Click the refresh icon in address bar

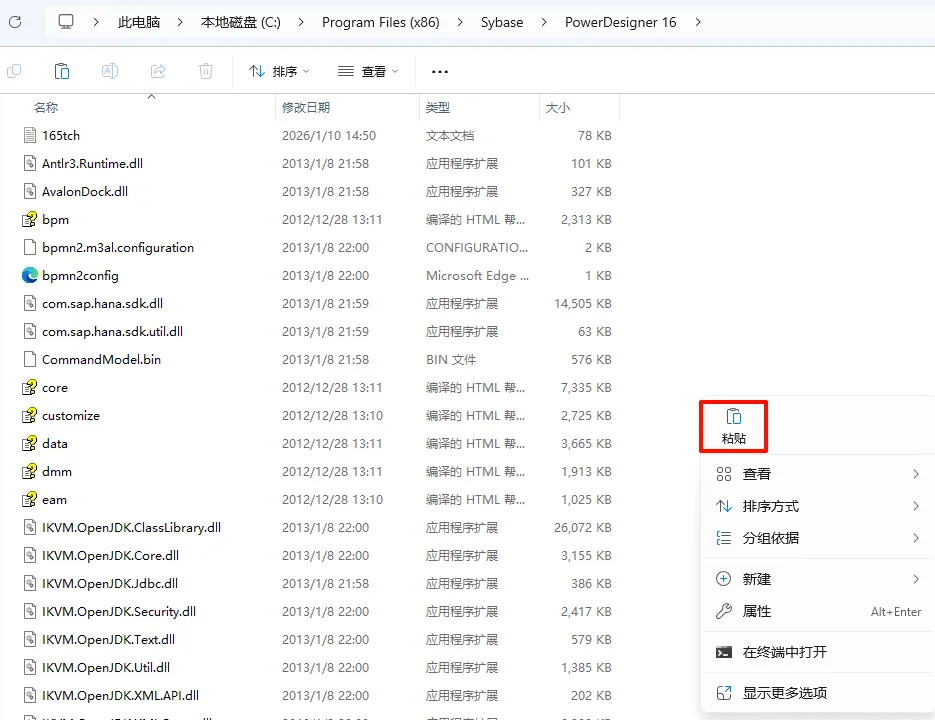coord(15,22)
